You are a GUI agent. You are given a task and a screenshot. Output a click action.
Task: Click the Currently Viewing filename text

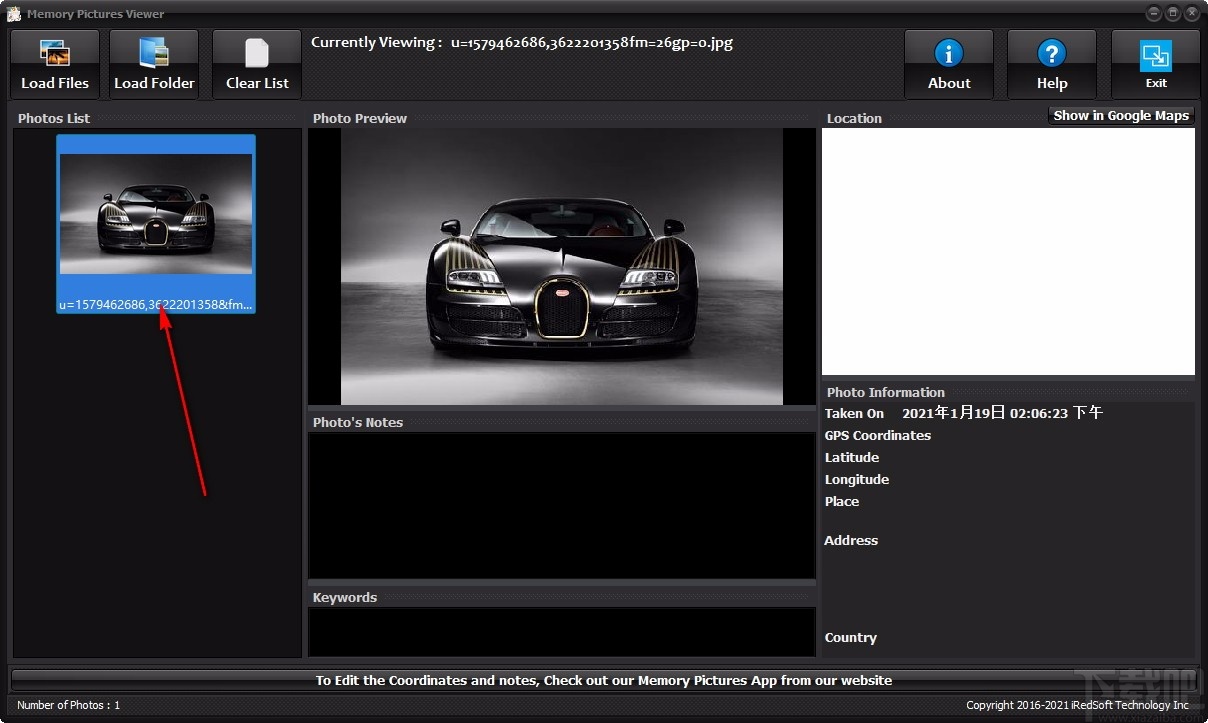[x=591, y=43]
